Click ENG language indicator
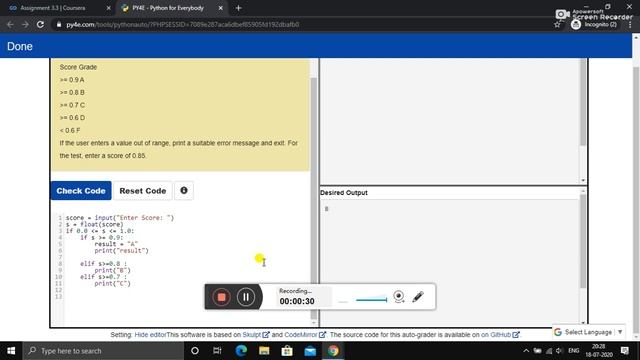This screenshot has height=360, width=640. click(573, 351)
